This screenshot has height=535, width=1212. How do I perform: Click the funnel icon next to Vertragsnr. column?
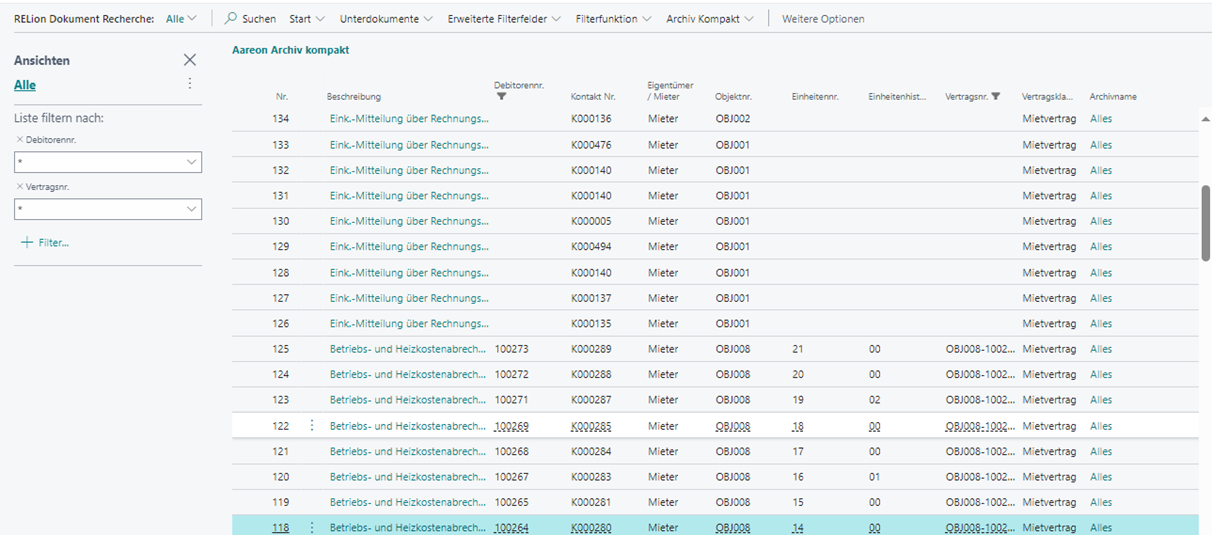995,97
